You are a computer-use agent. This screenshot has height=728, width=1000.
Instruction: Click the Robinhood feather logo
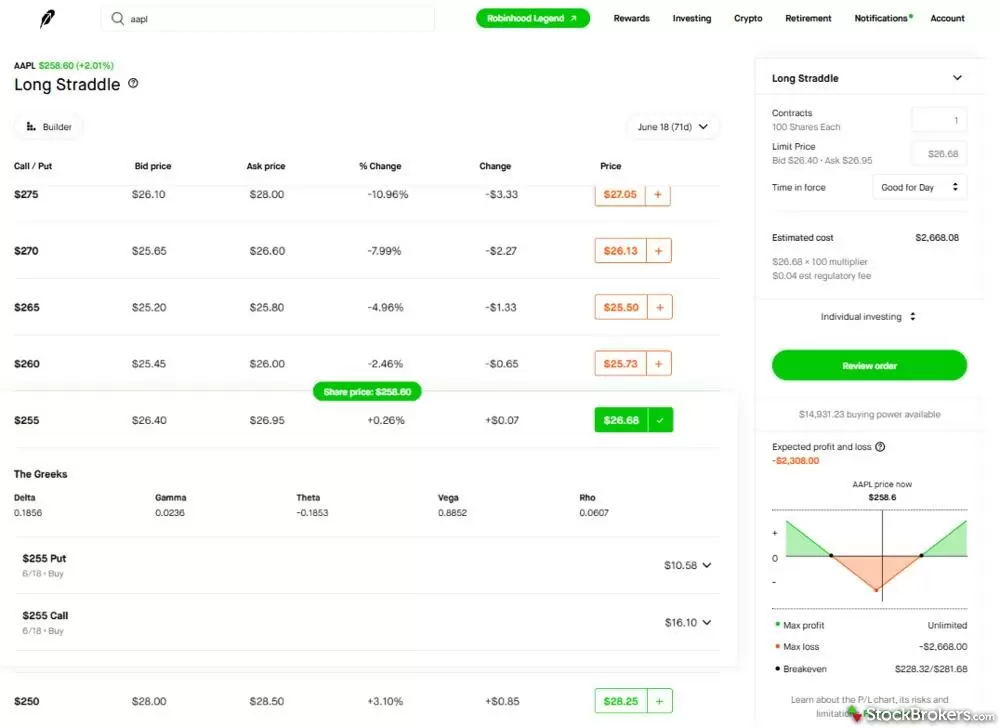point(47,18)
